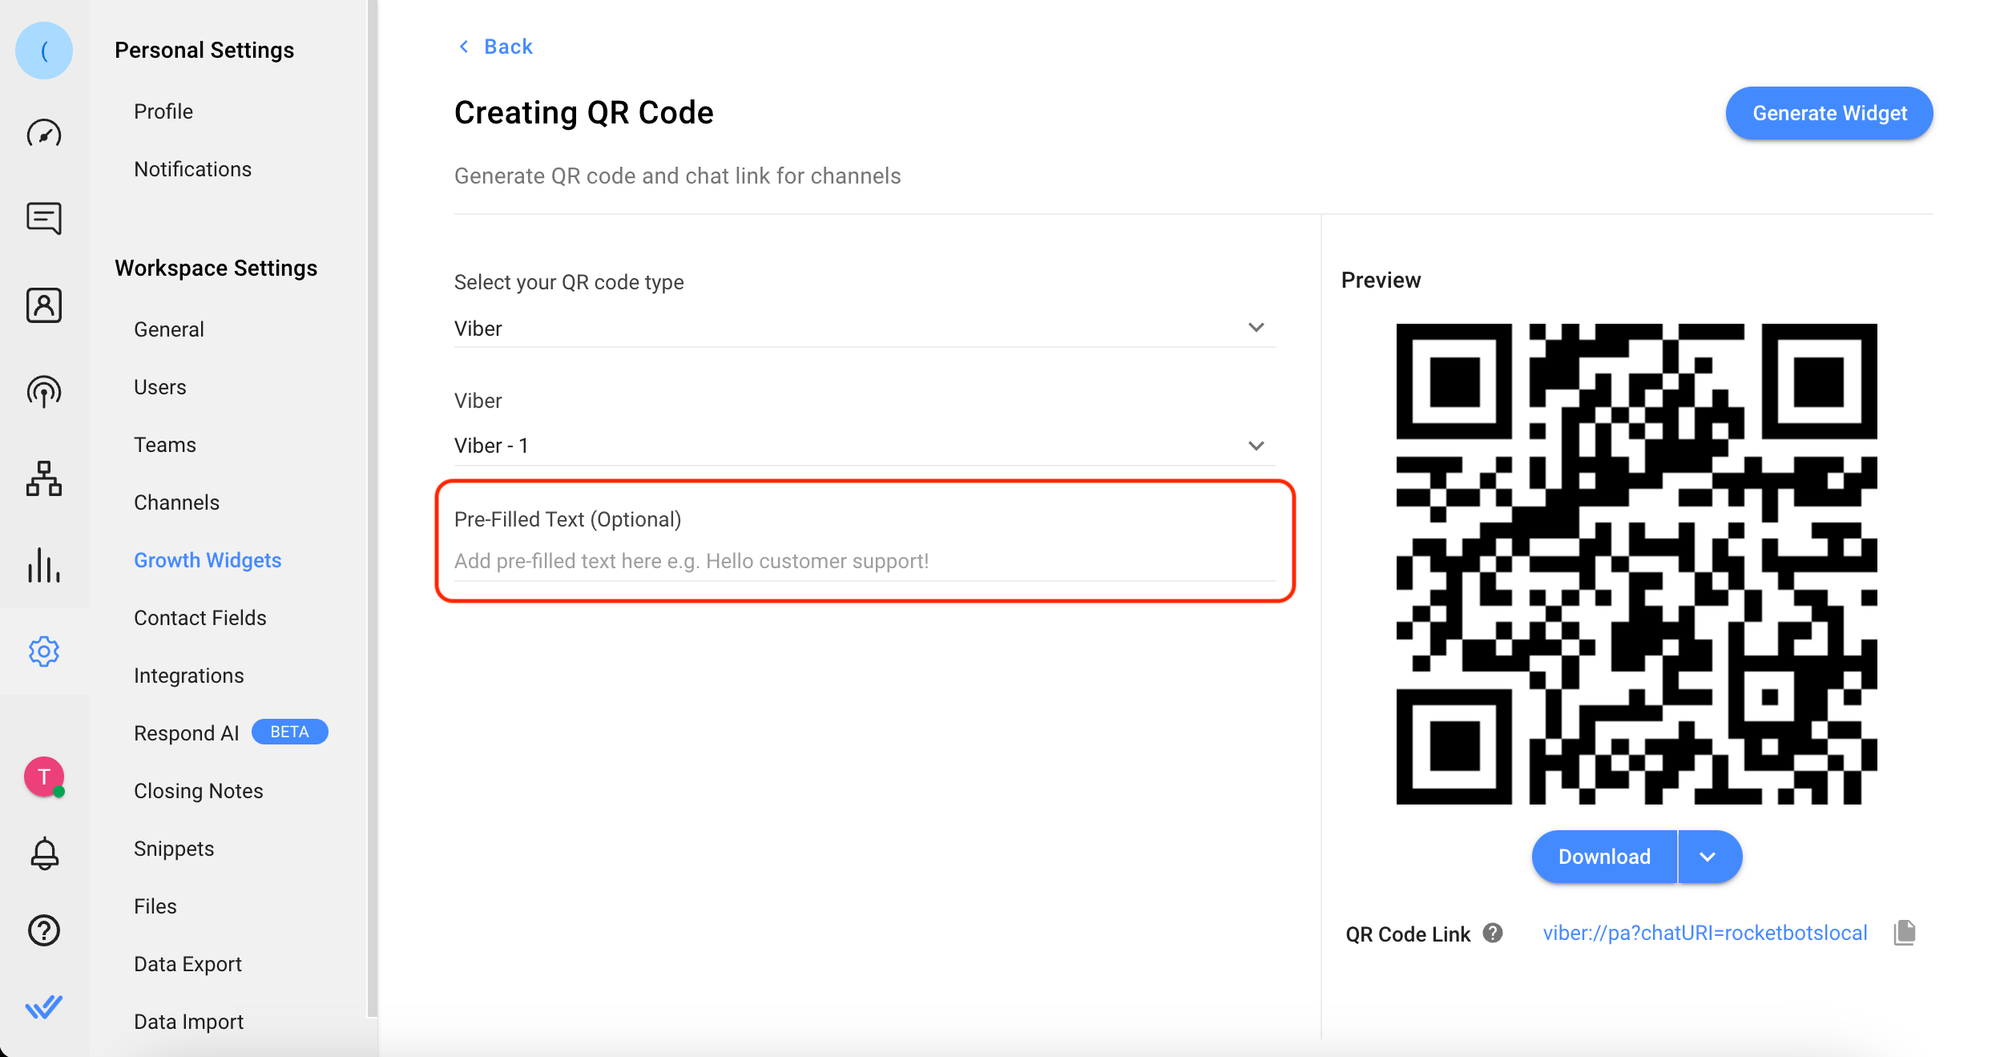The height and width of the screenshot is (1057, 2000).
Task: Open the reports bar chart icon
Action: [44, 565]
